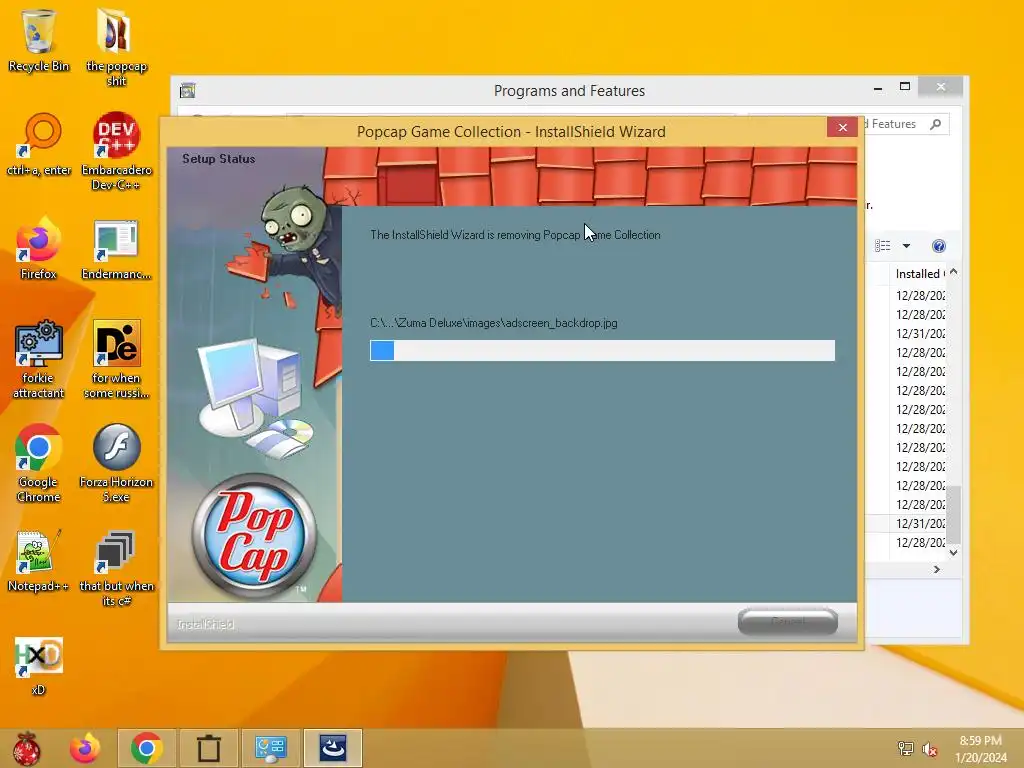Click the muted volume tray icon
Viewport: 1024px width, 768px height.
point(929,749)
